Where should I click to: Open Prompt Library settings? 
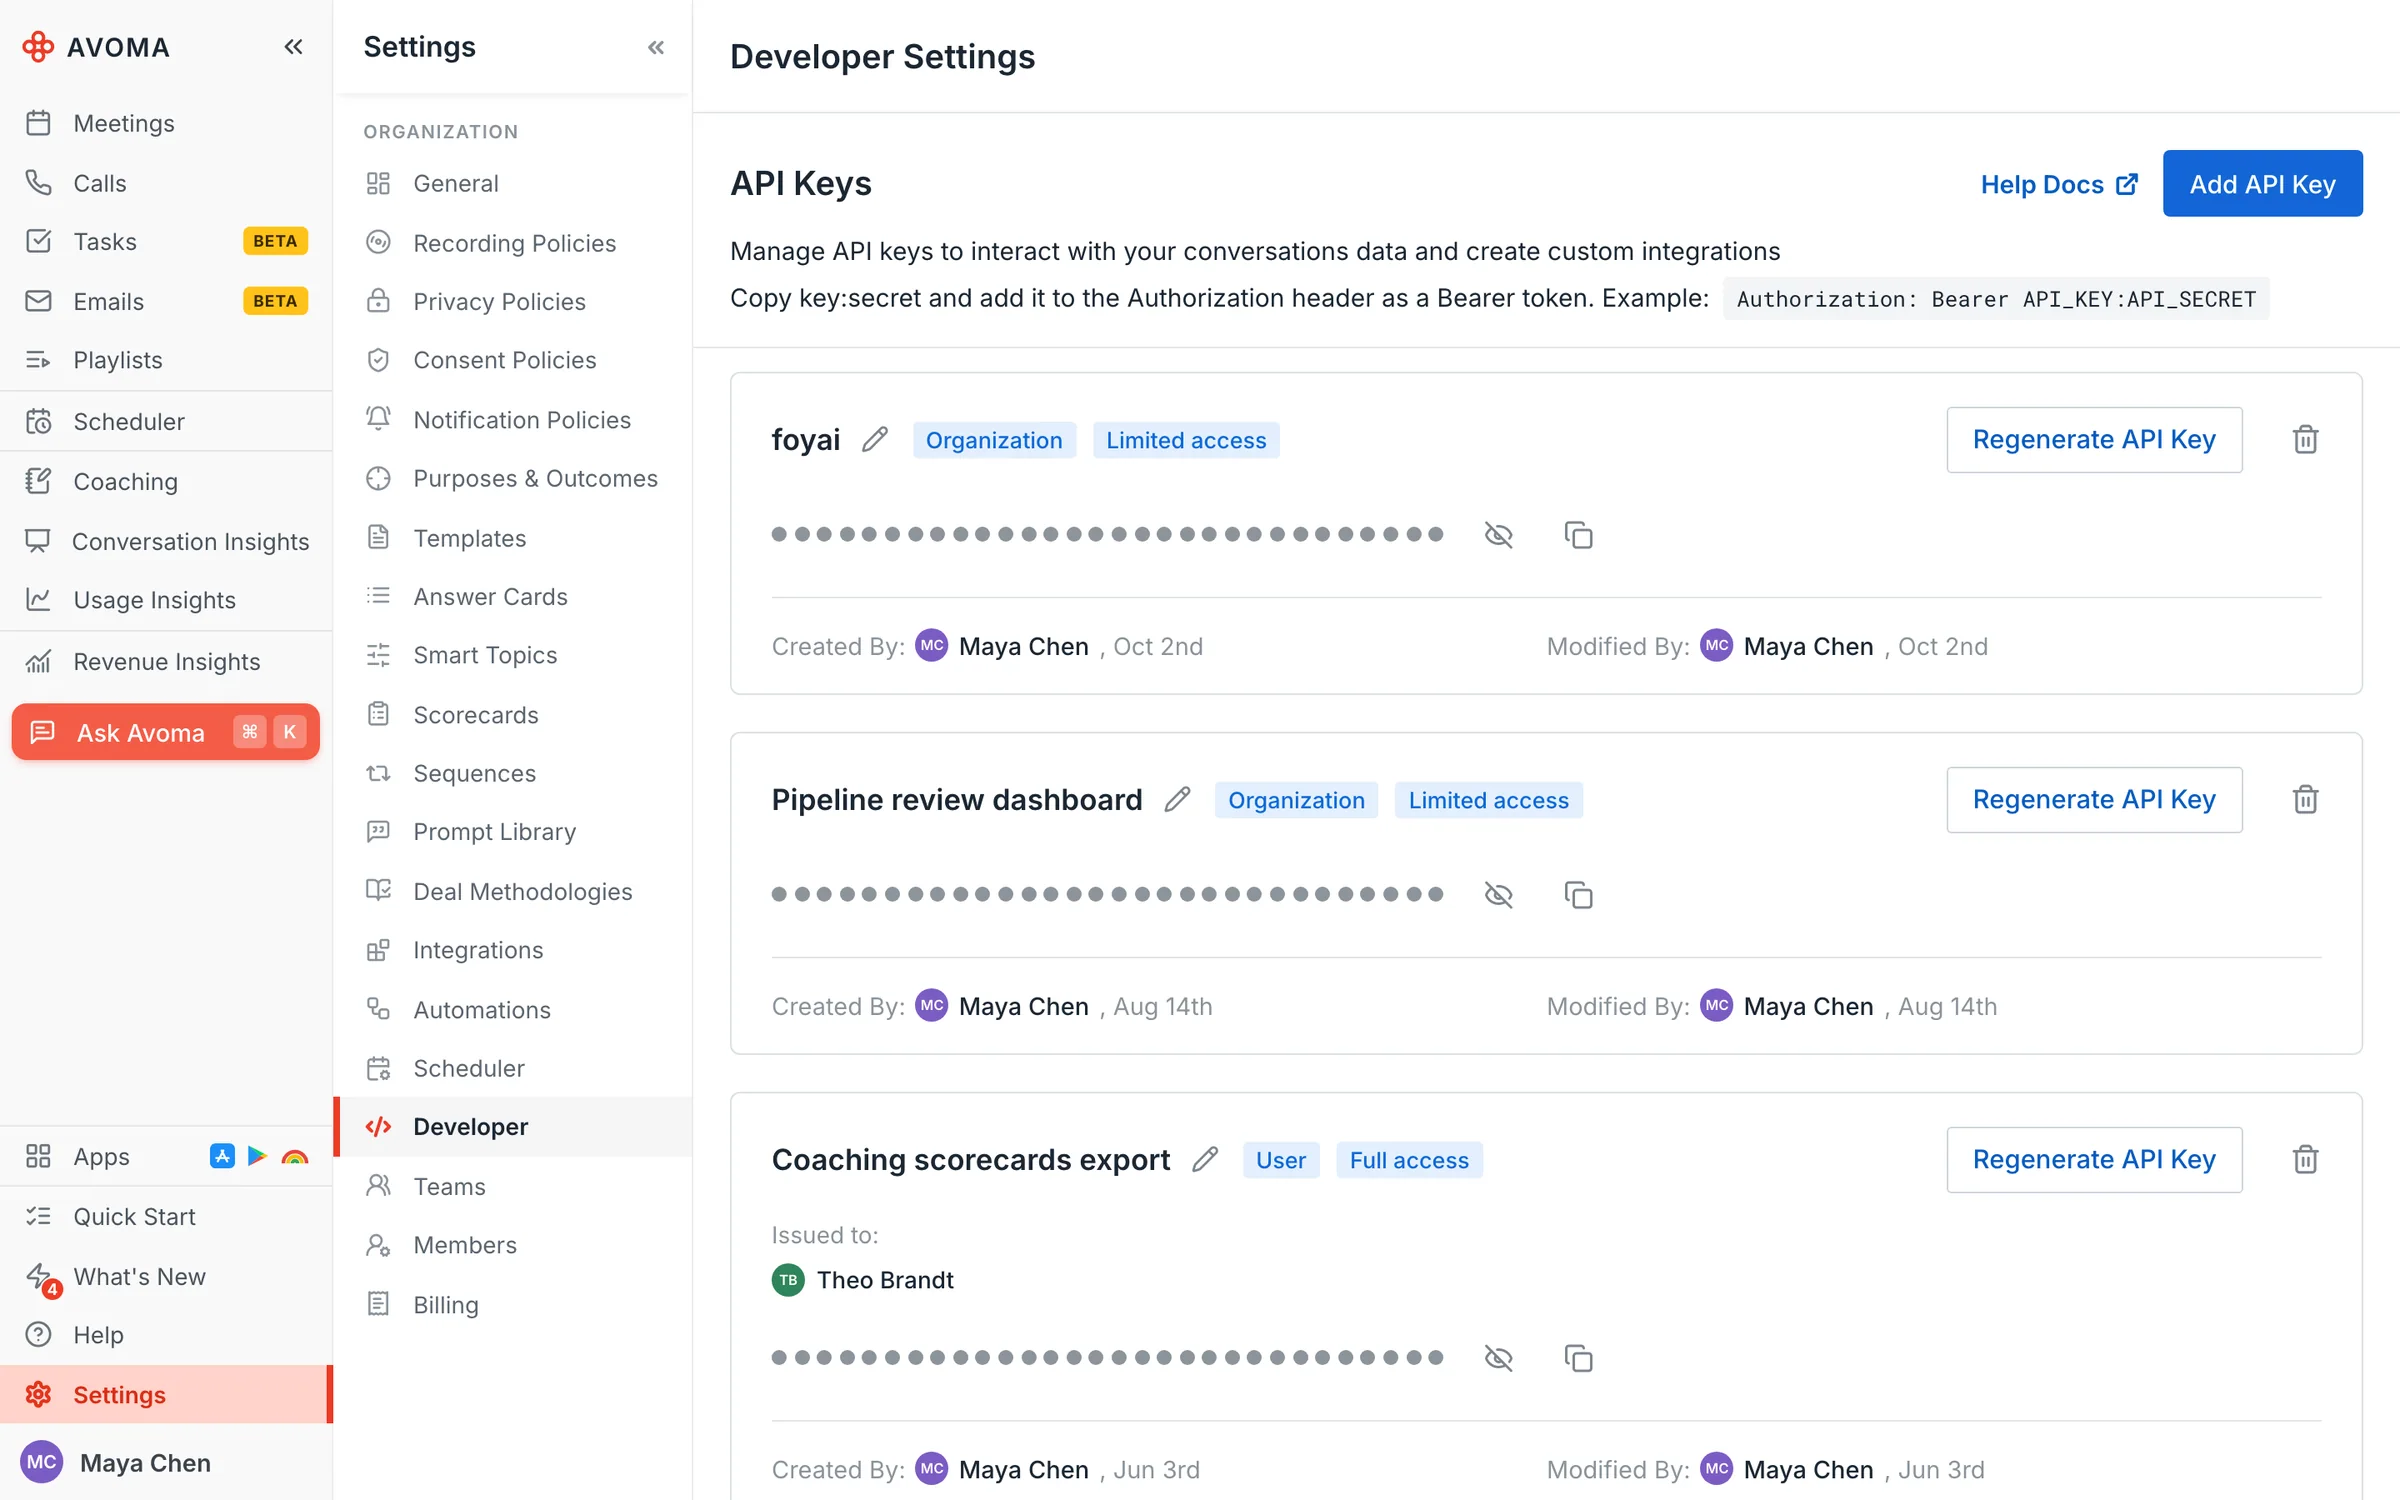[x=512, y=832]
